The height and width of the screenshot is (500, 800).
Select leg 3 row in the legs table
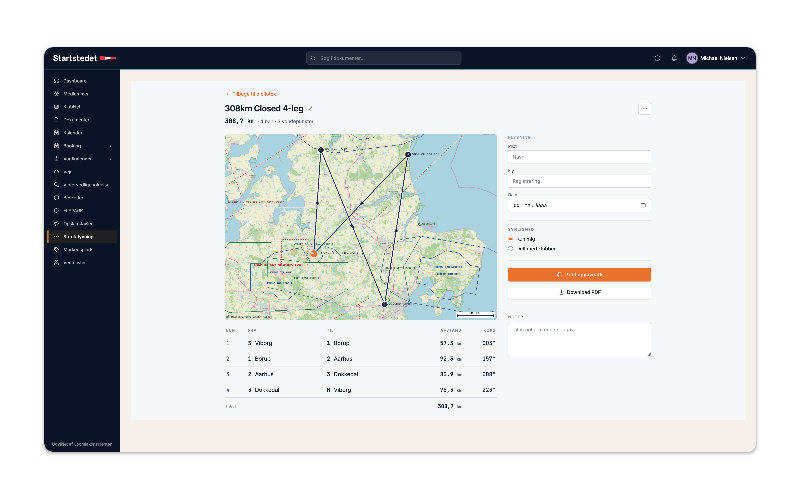click(x=361, y=374)
